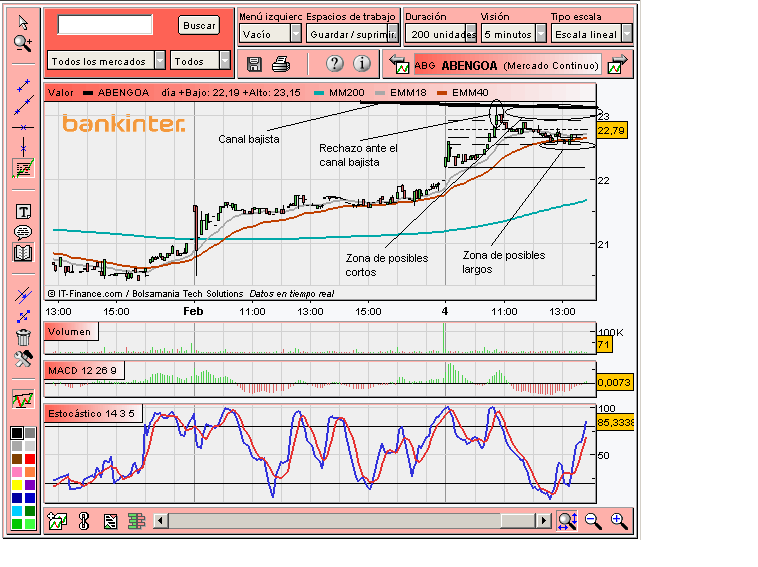
Task: Open the Visión 5 minutos dropdown
Action: point(513,34)
